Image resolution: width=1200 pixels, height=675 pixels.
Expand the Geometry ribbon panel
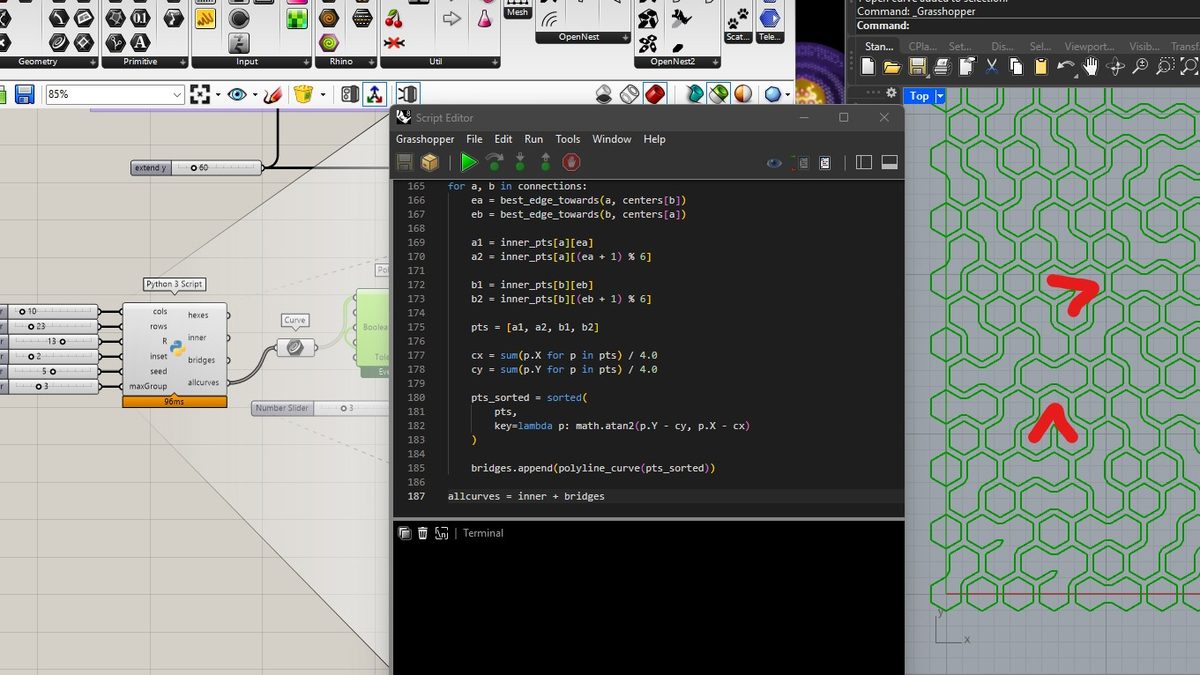coord(93,62)
